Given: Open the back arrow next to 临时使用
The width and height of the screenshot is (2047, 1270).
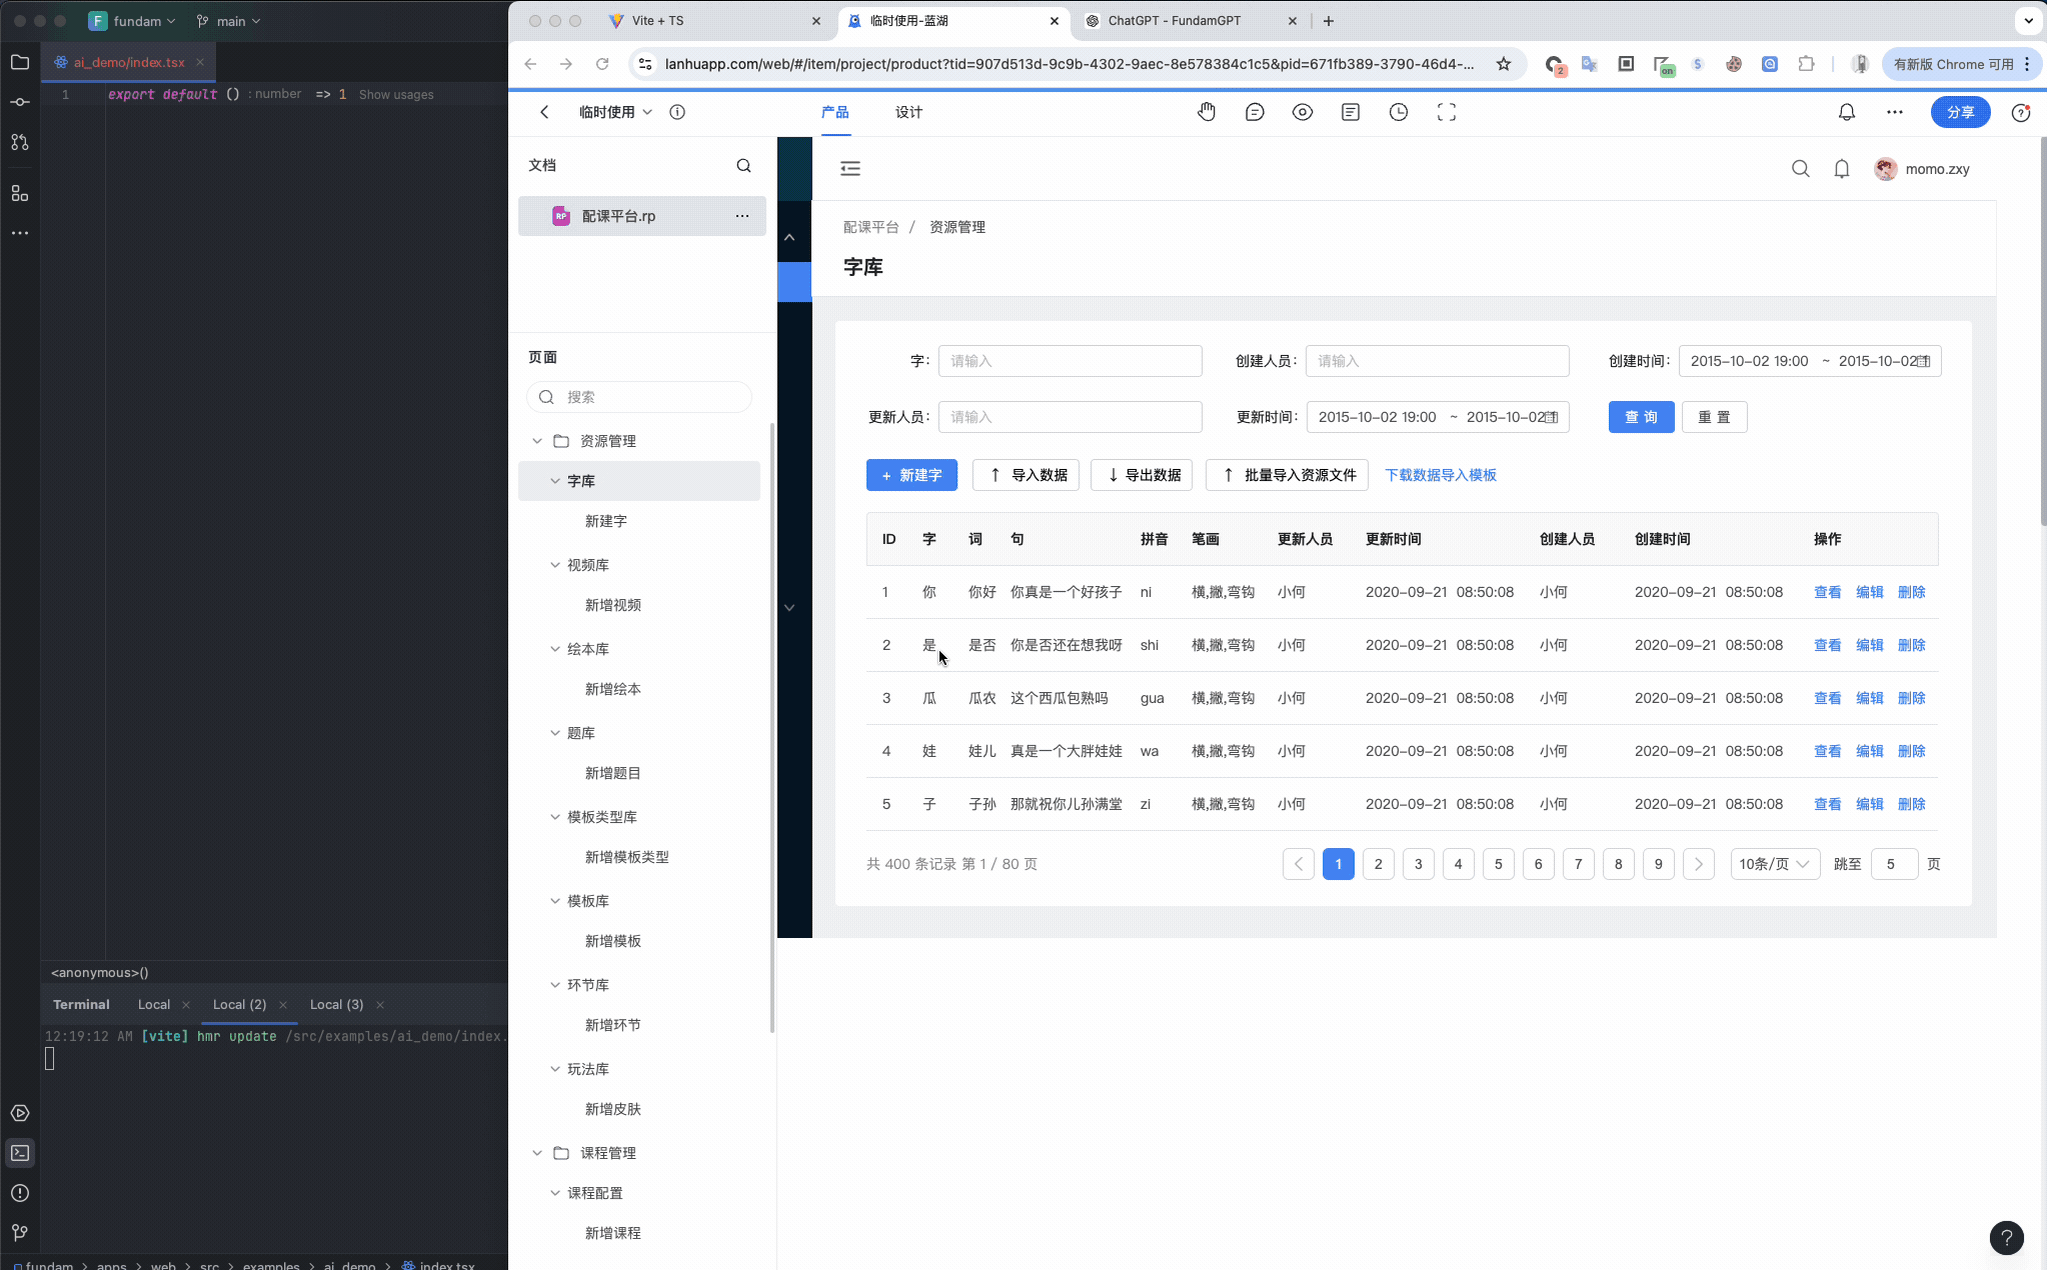Looking at the screenshot, I should (x=543, y=112).
